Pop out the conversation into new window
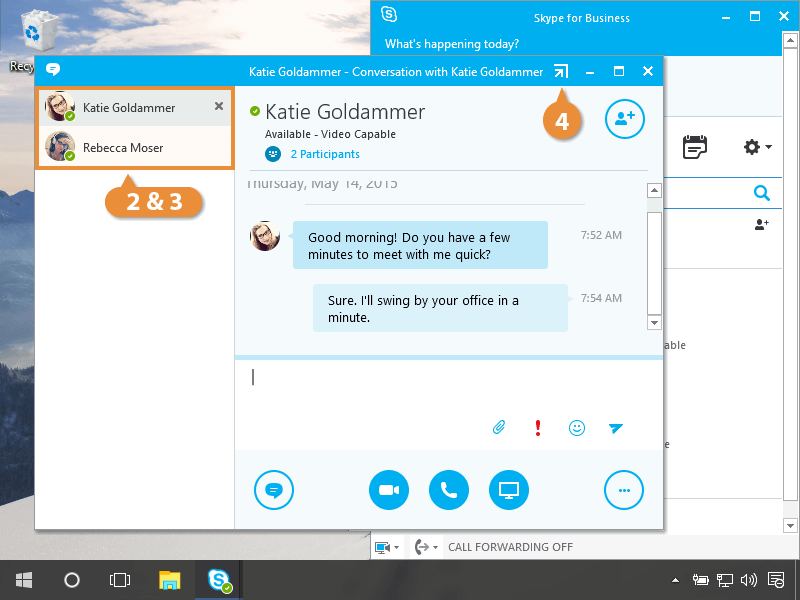 (561, 72)
